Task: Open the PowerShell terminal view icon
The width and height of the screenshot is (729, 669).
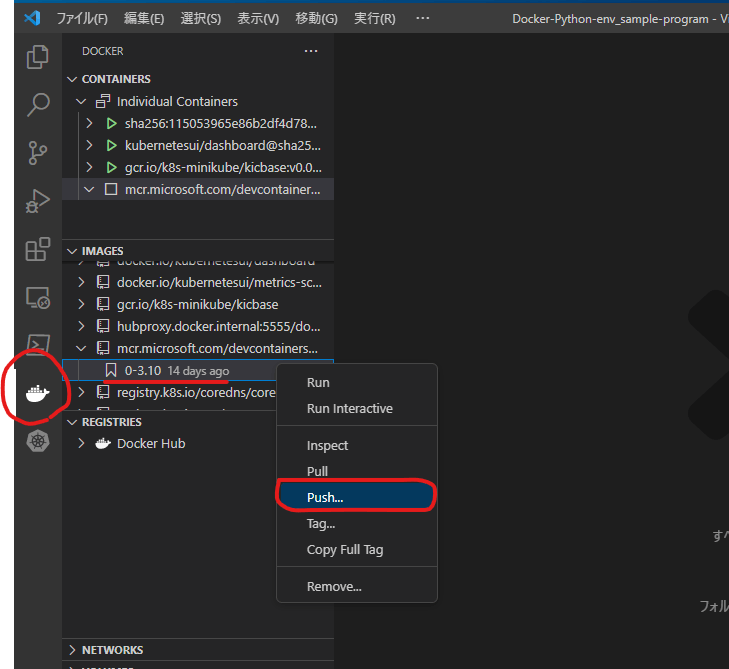Action: pos(38,345)
